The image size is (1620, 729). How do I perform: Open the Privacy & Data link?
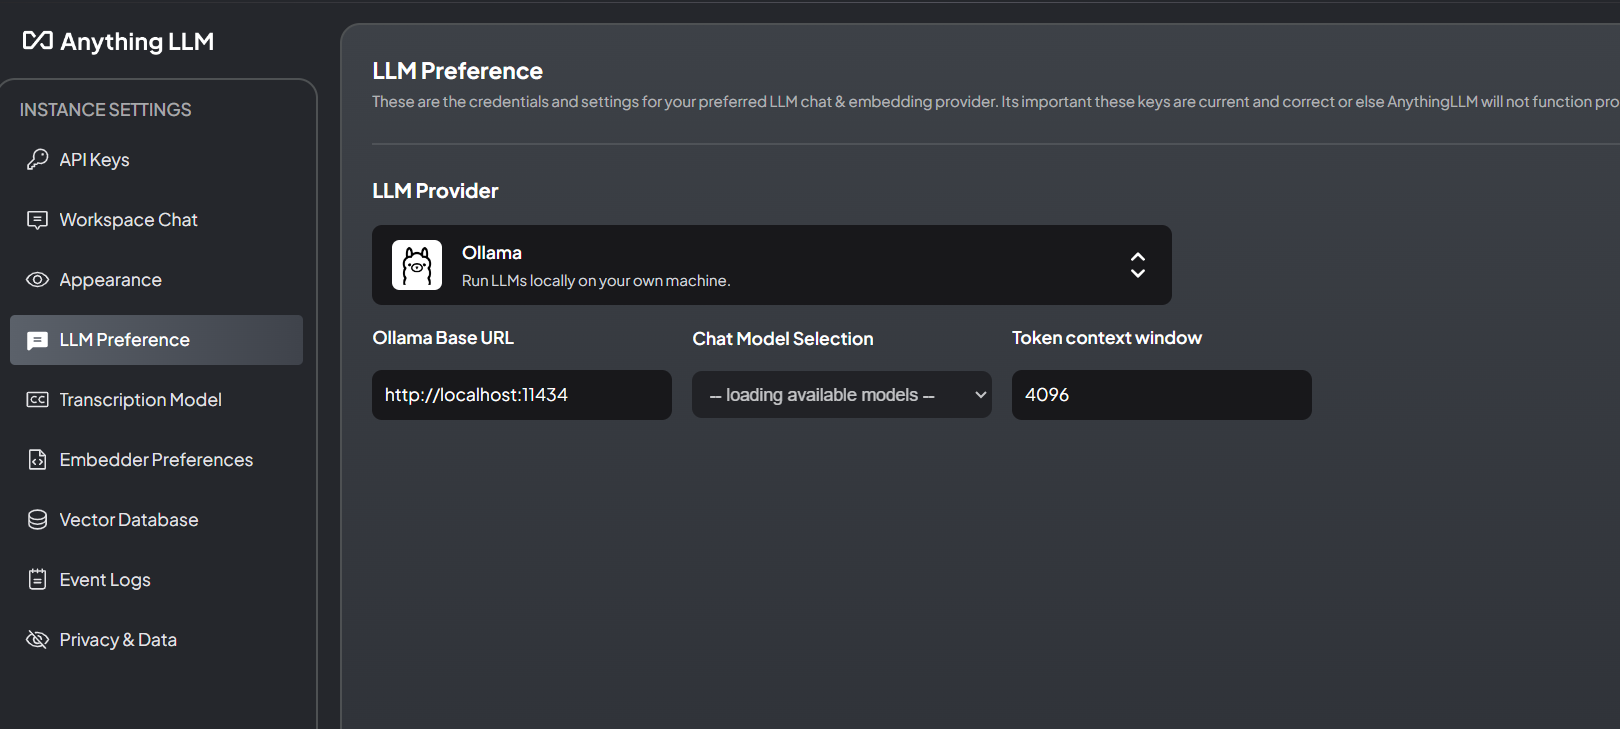click(118, 640)
